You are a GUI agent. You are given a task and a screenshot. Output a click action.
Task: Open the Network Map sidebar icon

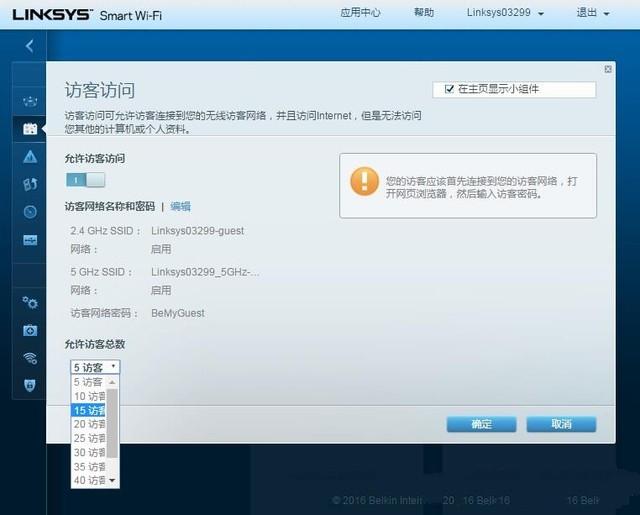tap(30, 101)
